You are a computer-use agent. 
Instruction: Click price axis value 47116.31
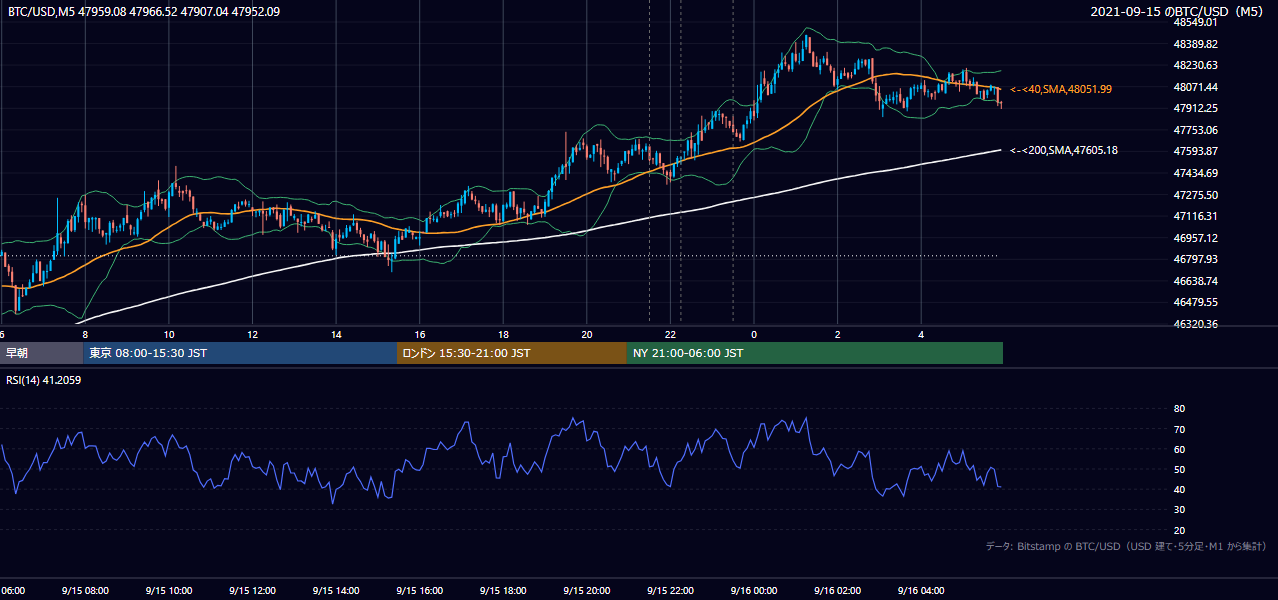[1195, 216]
